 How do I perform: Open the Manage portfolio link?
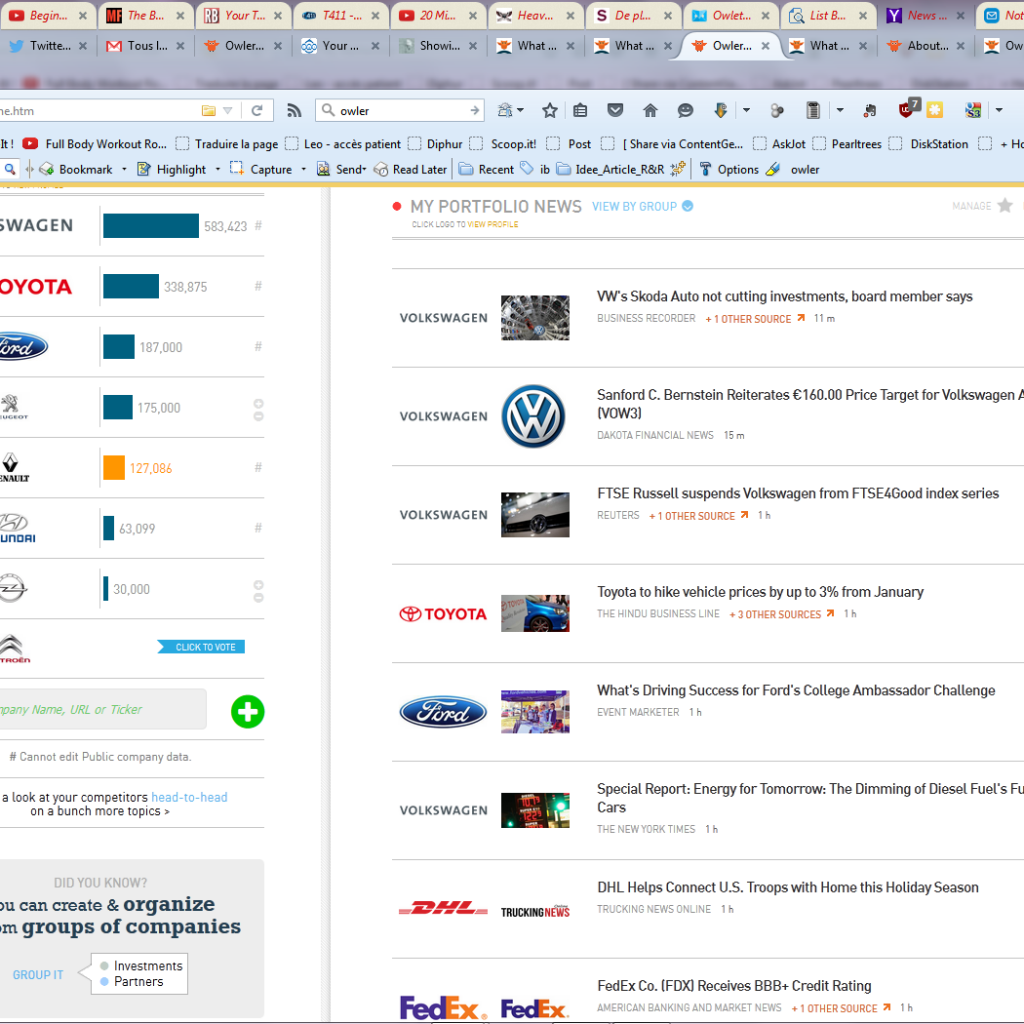[972, 206]
